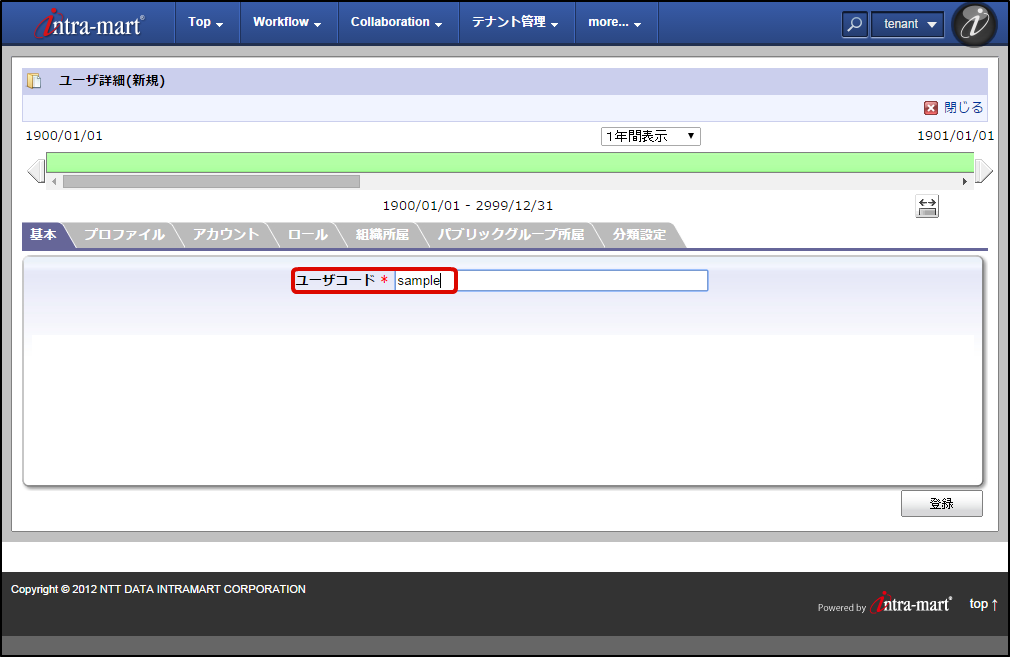Click scrollbar right arrow under timeline
Viewport: 1010px width, 657px height.
[964, 182]
